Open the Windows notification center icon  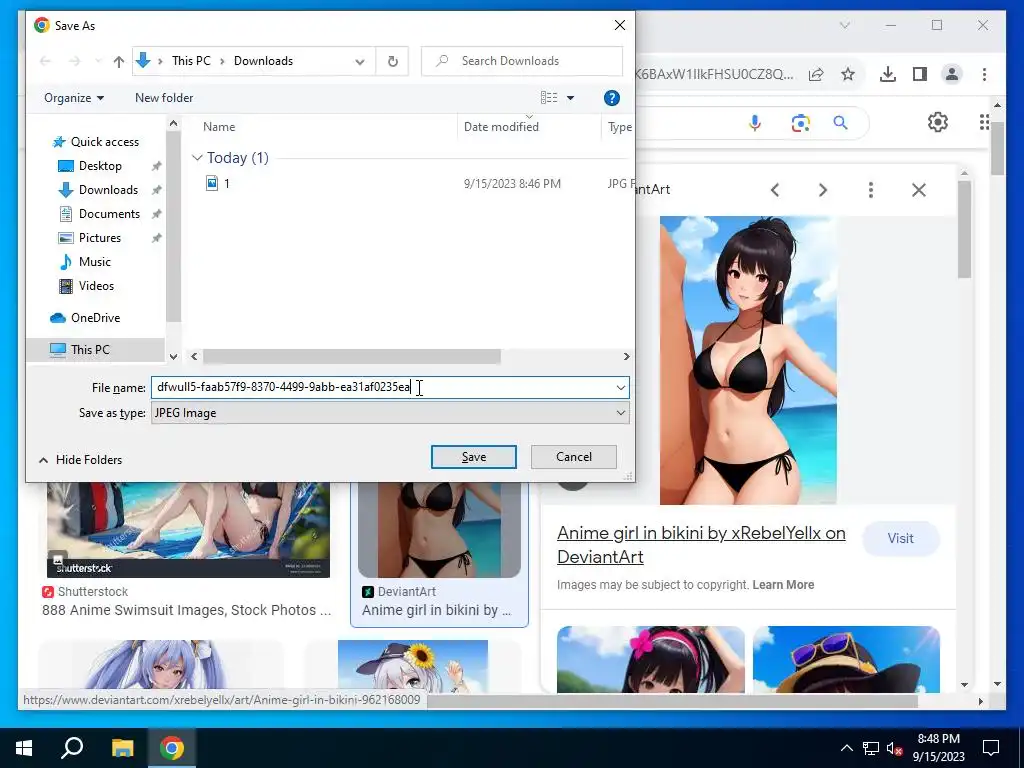pos(991,748)
